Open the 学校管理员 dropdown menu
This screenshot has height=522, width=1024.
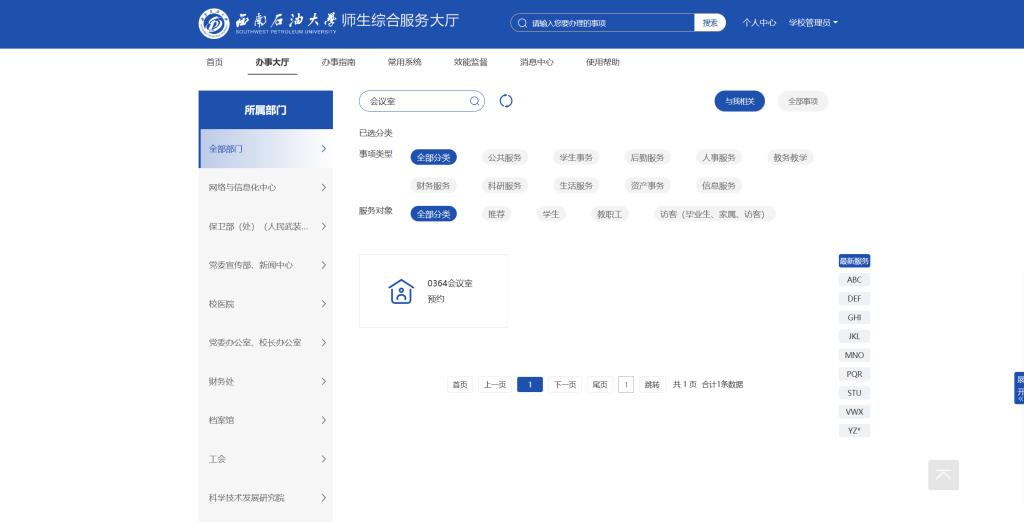[x=813, y=23]
